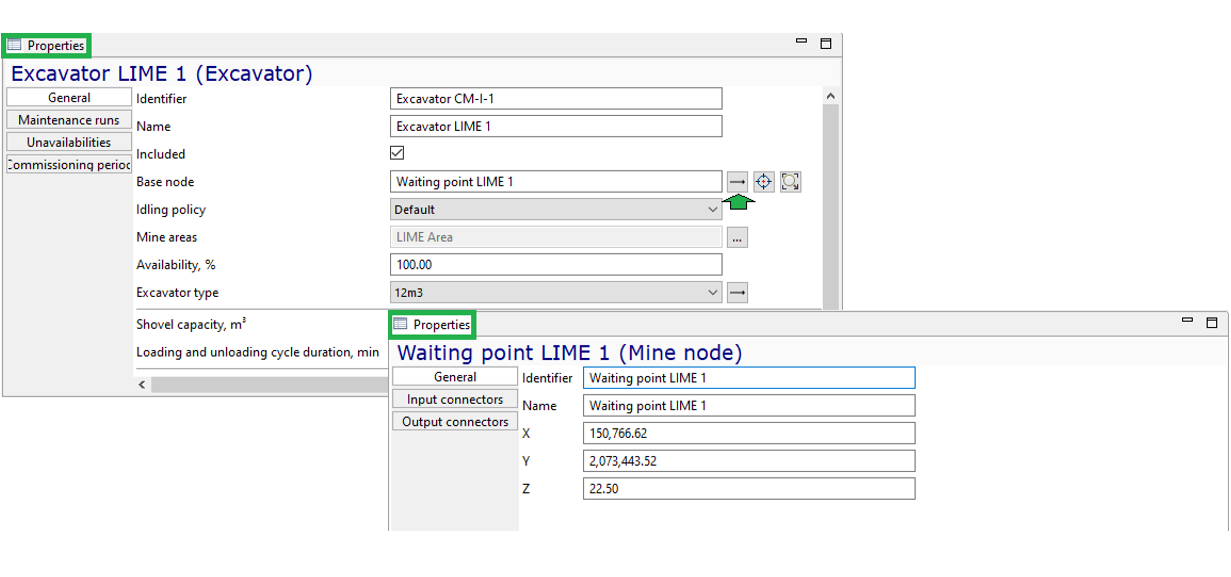The height and width of the screenshot is (577, 1231).
Task: Click the locate crosshair icon beside Base node
Action: pos(764,181)
